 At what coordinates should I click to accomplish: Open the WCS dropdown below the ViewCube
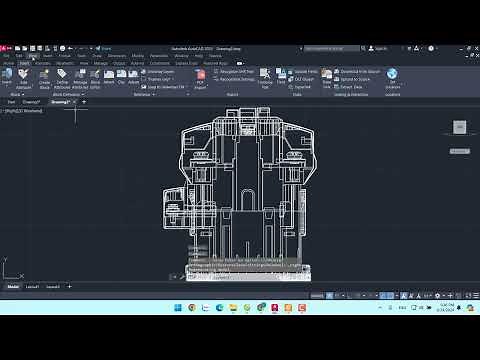coord(460,151)
